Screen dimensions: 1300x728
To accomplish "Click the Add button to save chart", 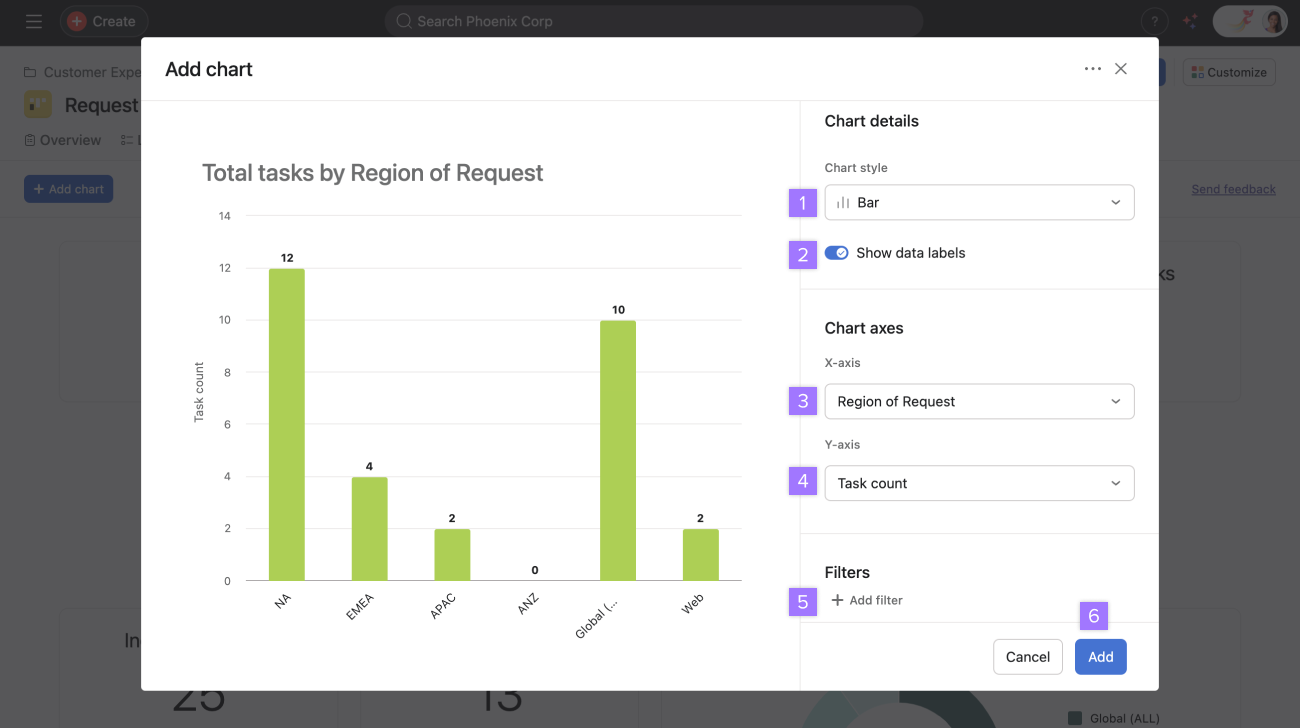I will (1100, 657).
